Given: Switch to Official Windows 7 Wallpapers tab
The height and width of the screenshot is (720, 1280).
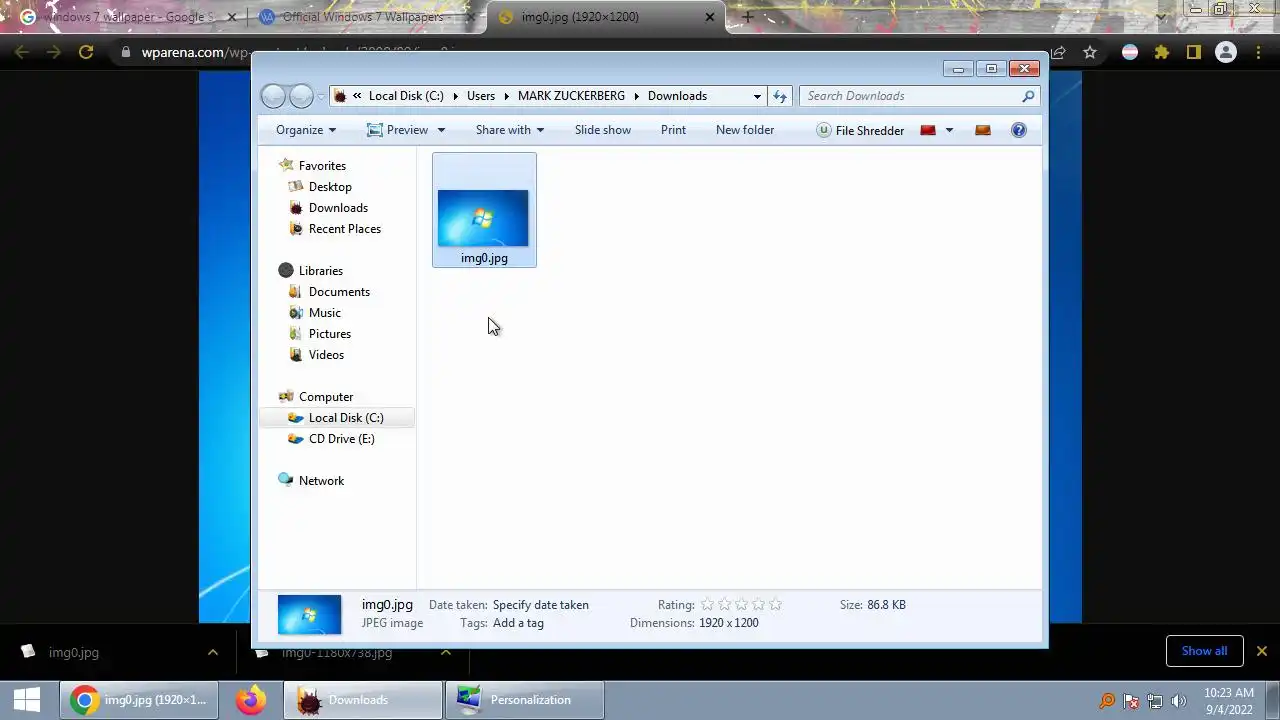Looking at the screenshot, I should click(362, 17).
